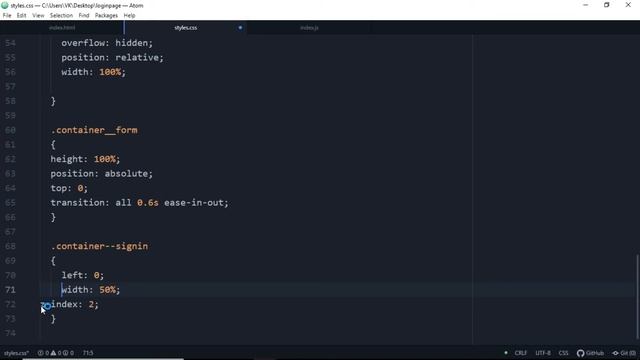Click 'left: 0;' code line

83,275
